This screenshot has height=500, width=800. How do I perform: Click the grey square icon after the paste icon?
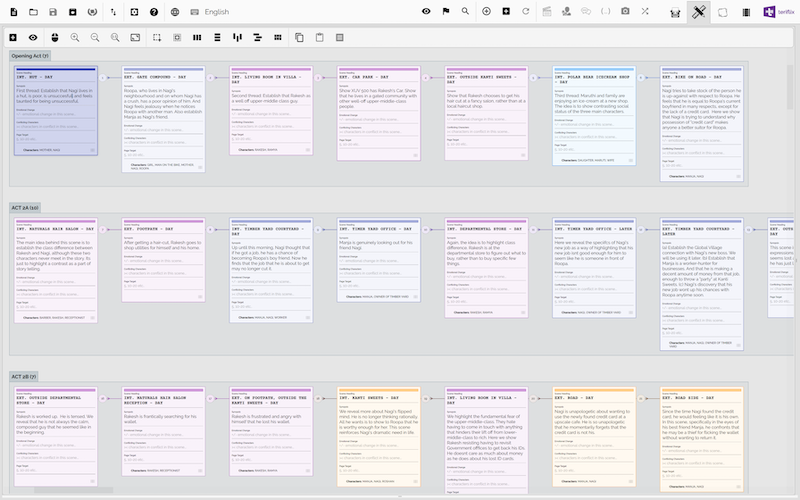click(340, 37)
